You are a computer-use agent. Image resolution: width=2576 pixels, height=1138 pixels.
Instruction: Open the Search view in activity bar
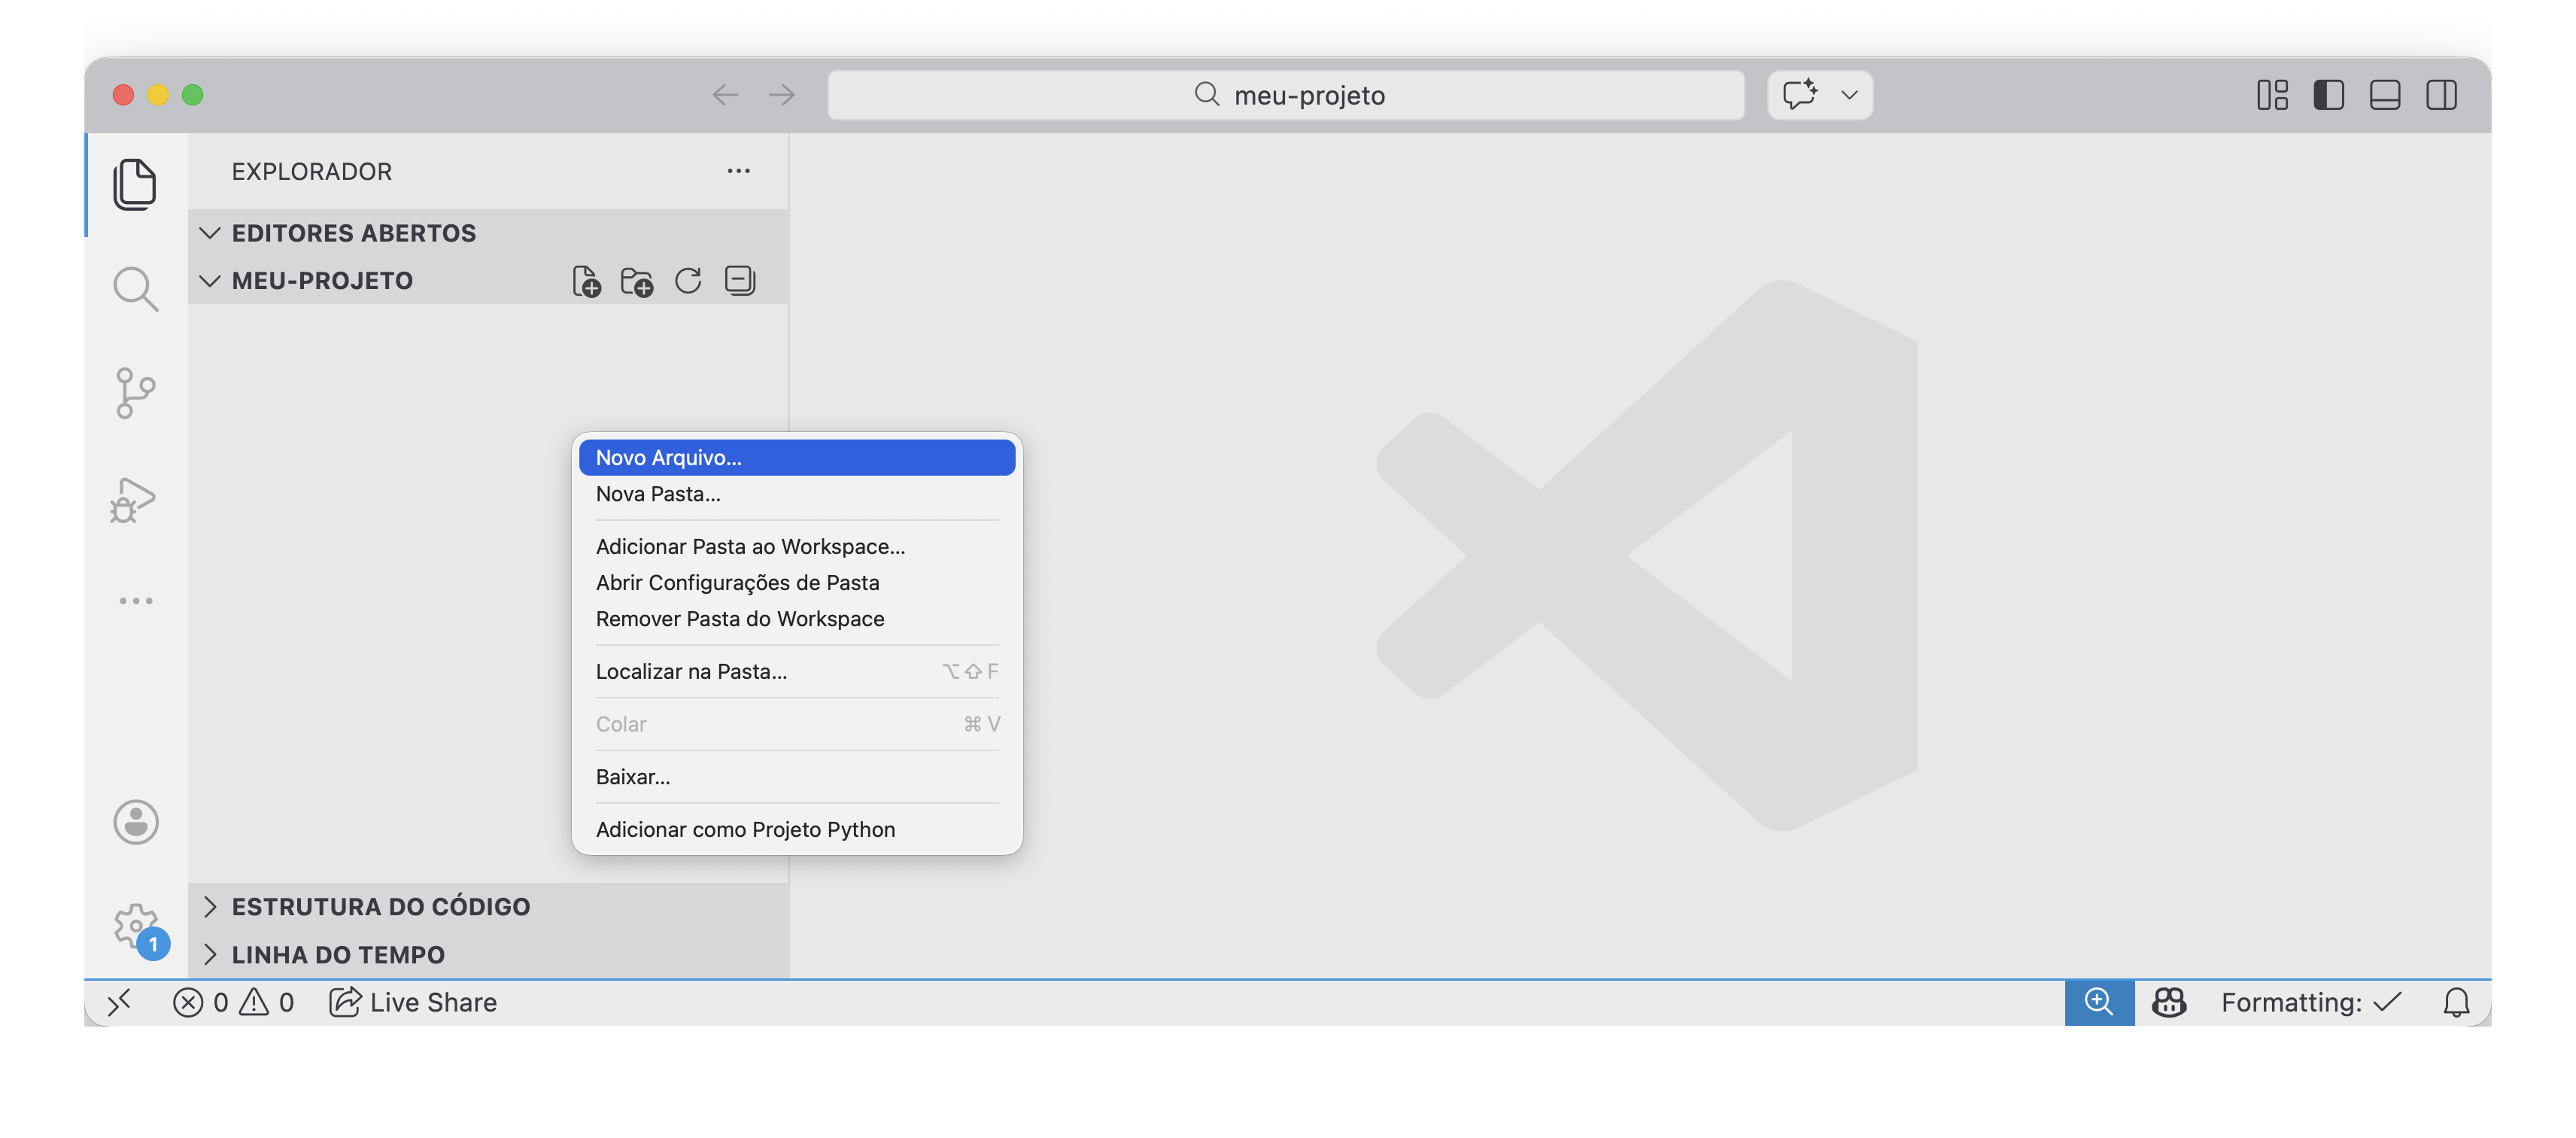(135, 289)
